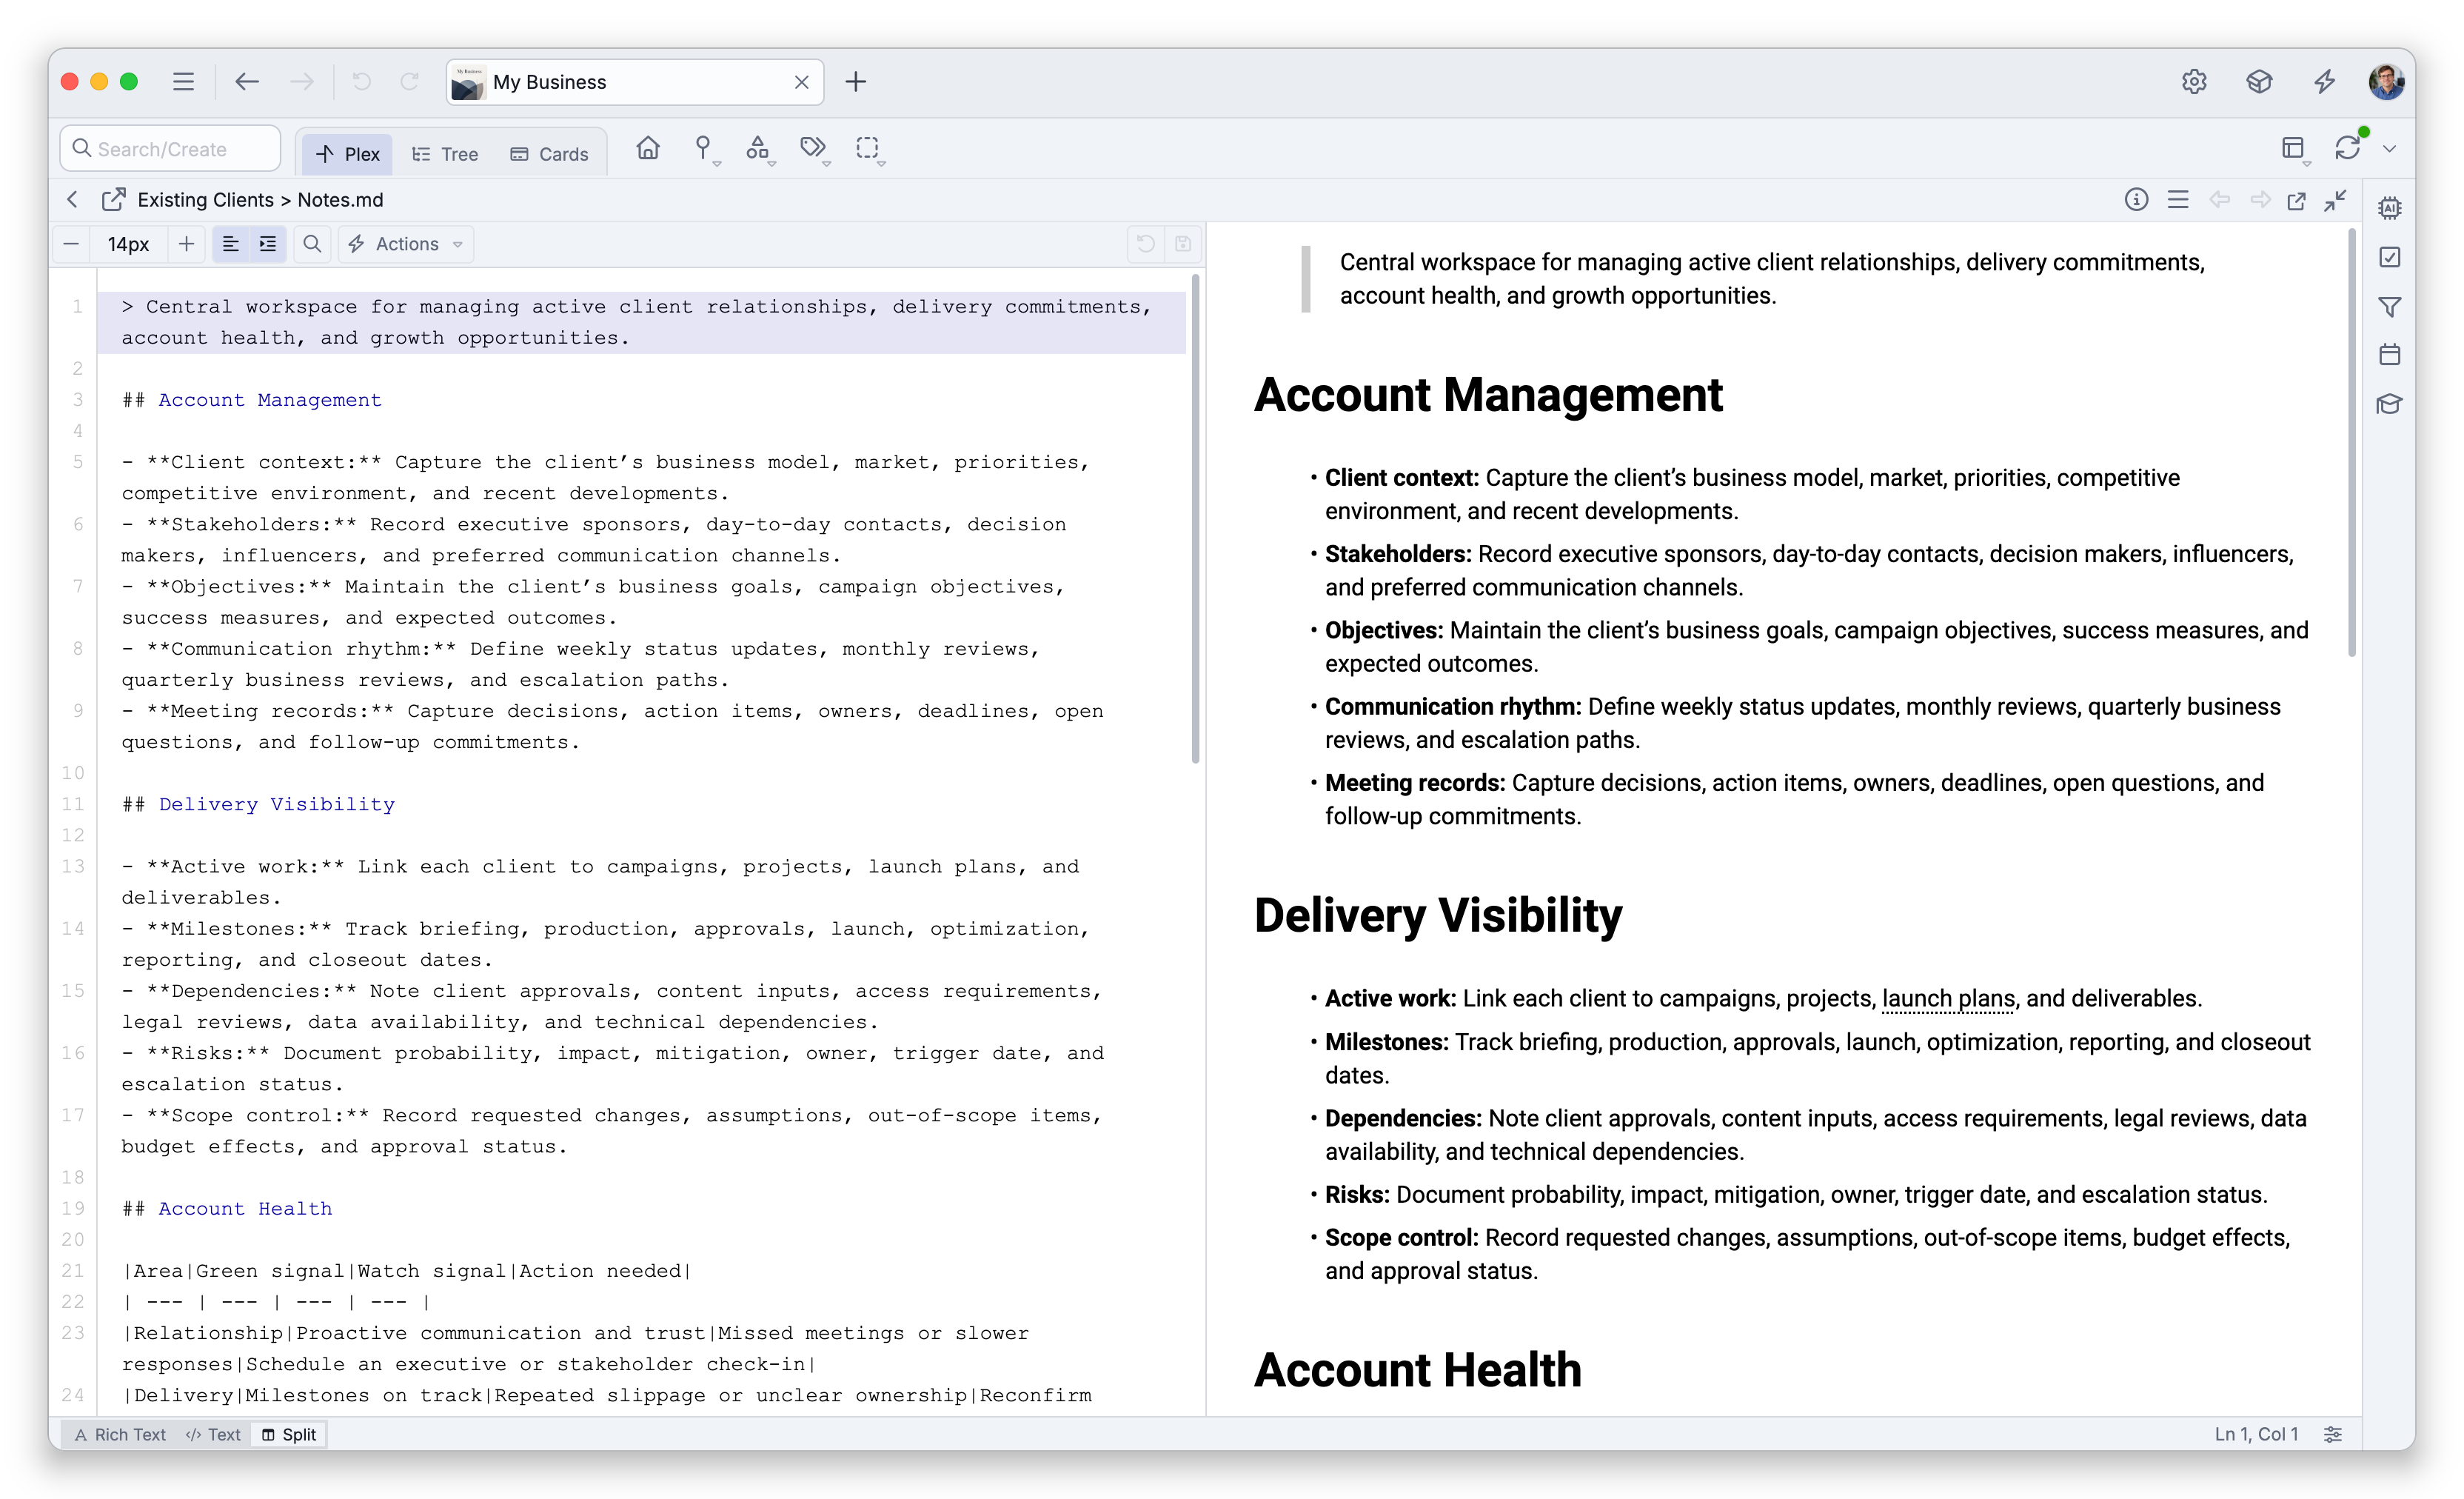This screenshot has width=2464, height=1499.
Task: Click the sync status icon
Action: point(2348,149)
